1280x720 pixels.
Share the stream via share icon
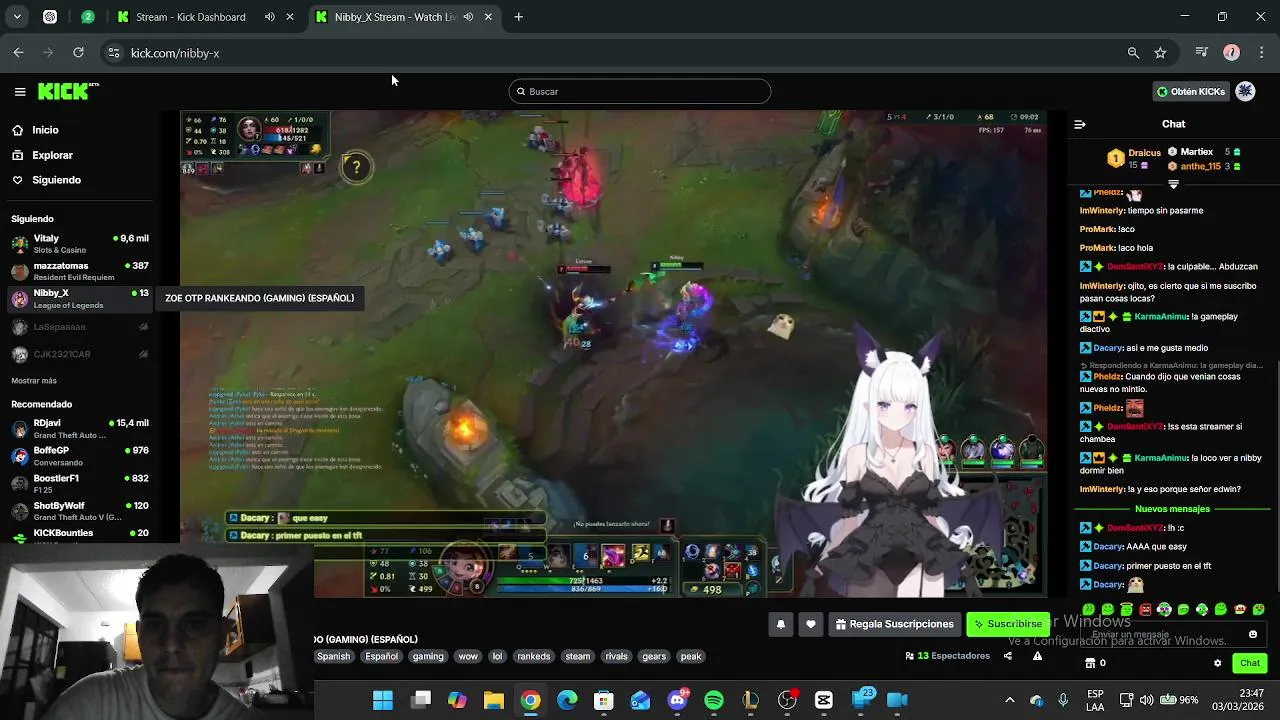(1008, 656)
